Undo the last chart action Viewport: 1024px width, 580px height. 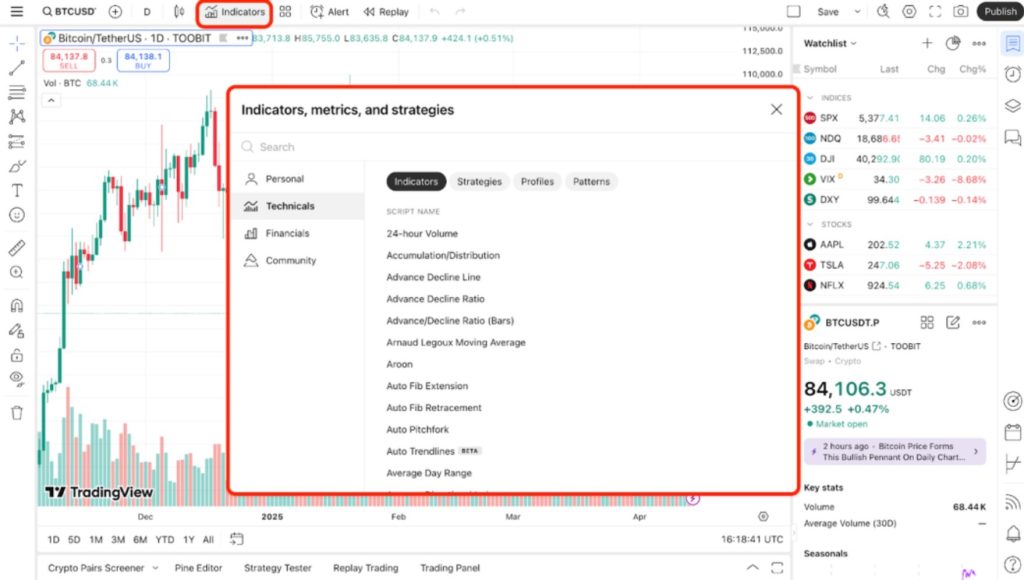(x=434, y=12)
